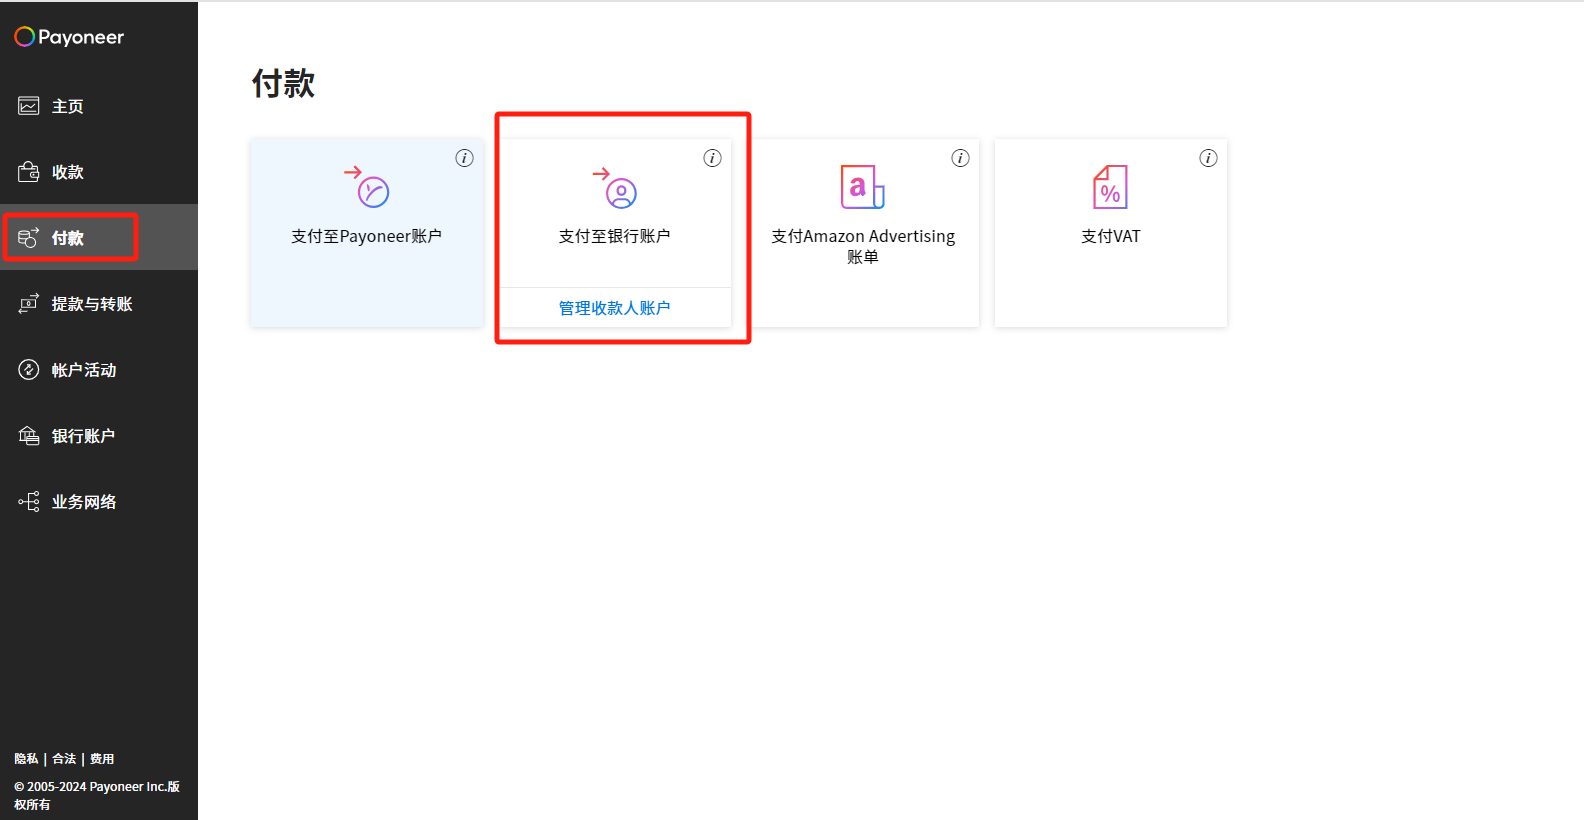
Task: Open 业务网络 in the sidebar
Action: [x=99, y=502]
